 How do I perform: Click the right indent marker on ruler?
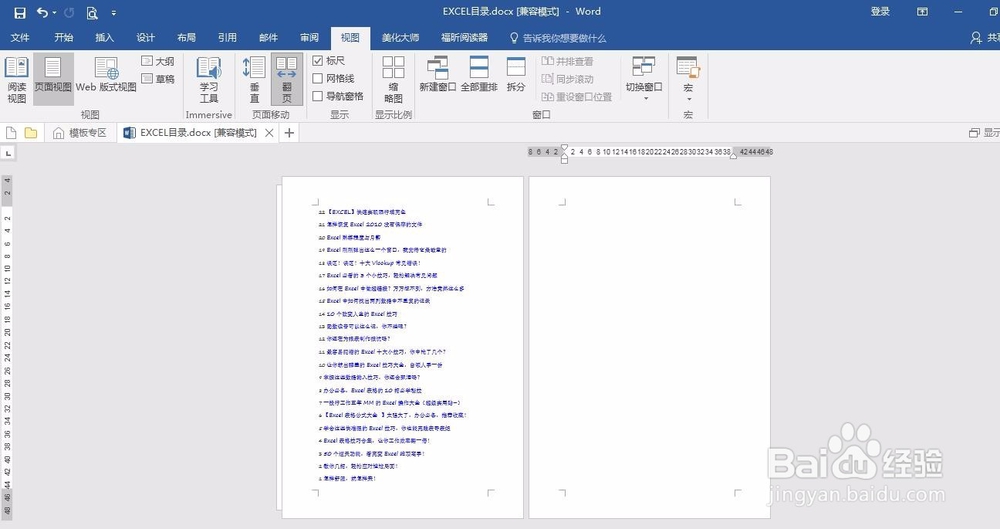[x=733, y=155]
